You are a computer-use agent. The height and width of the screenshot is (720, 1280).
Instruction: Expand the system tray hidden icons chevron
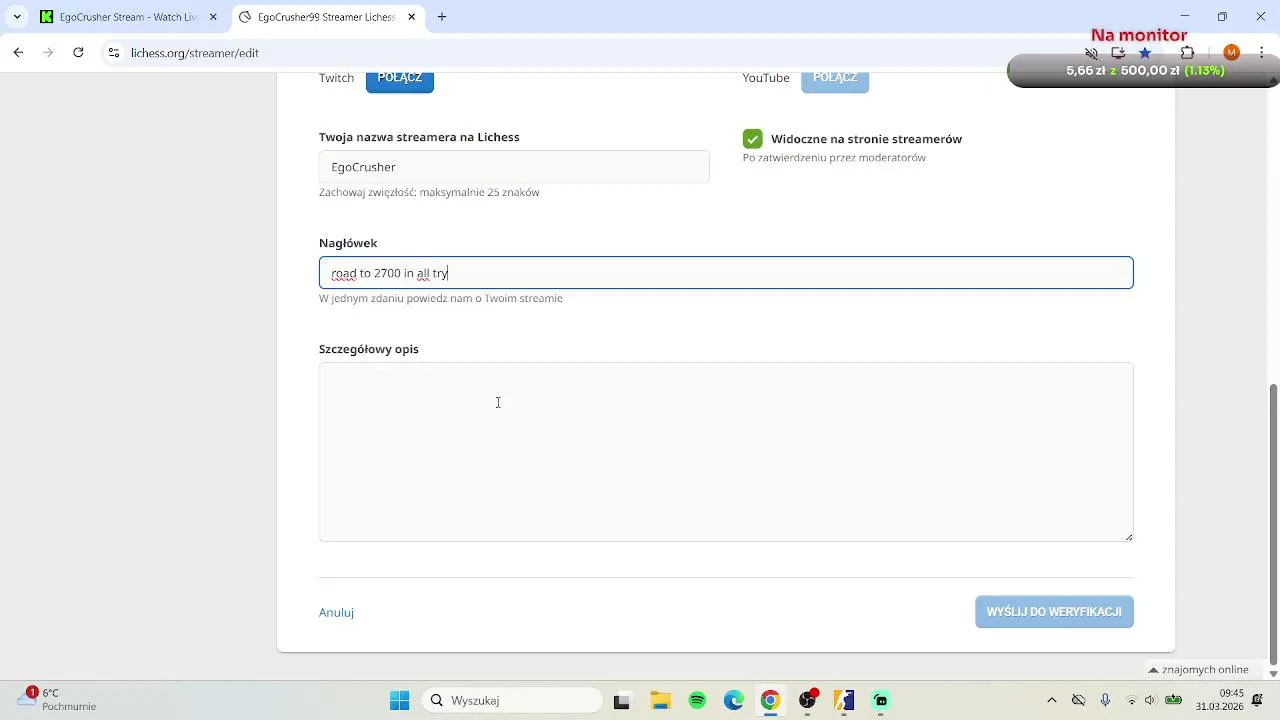pos(1051,700)
